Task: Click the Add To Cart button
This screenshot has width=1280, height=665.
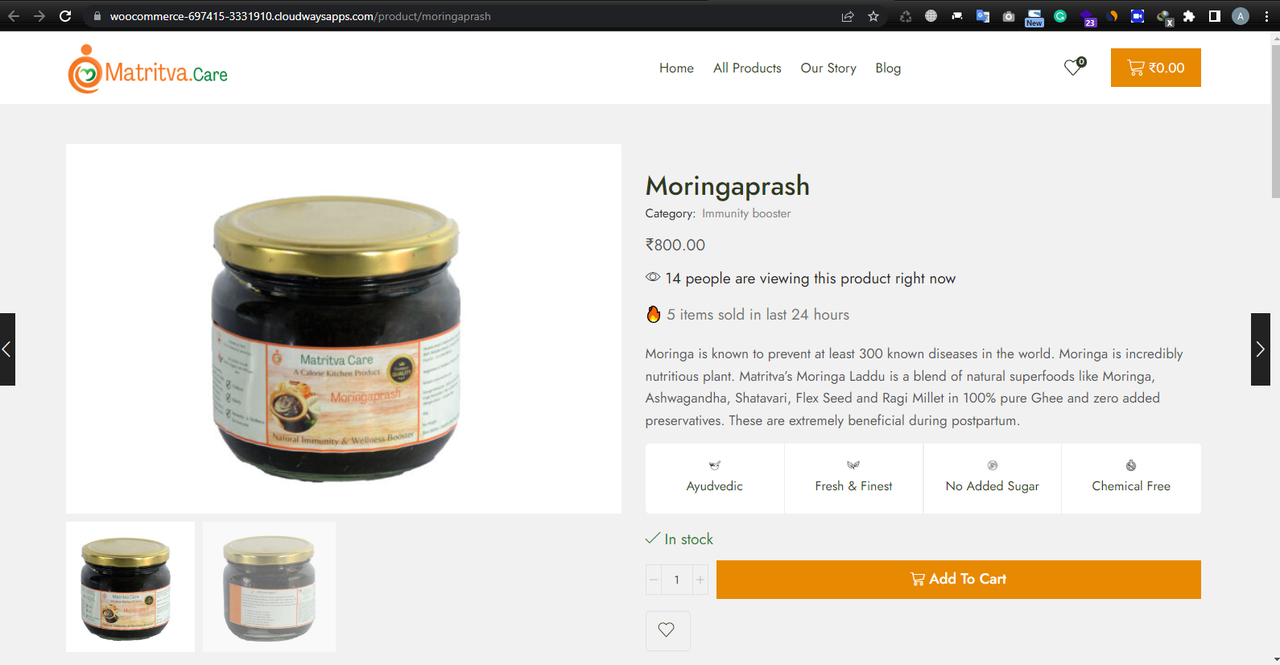Action: tap(958, 579)
